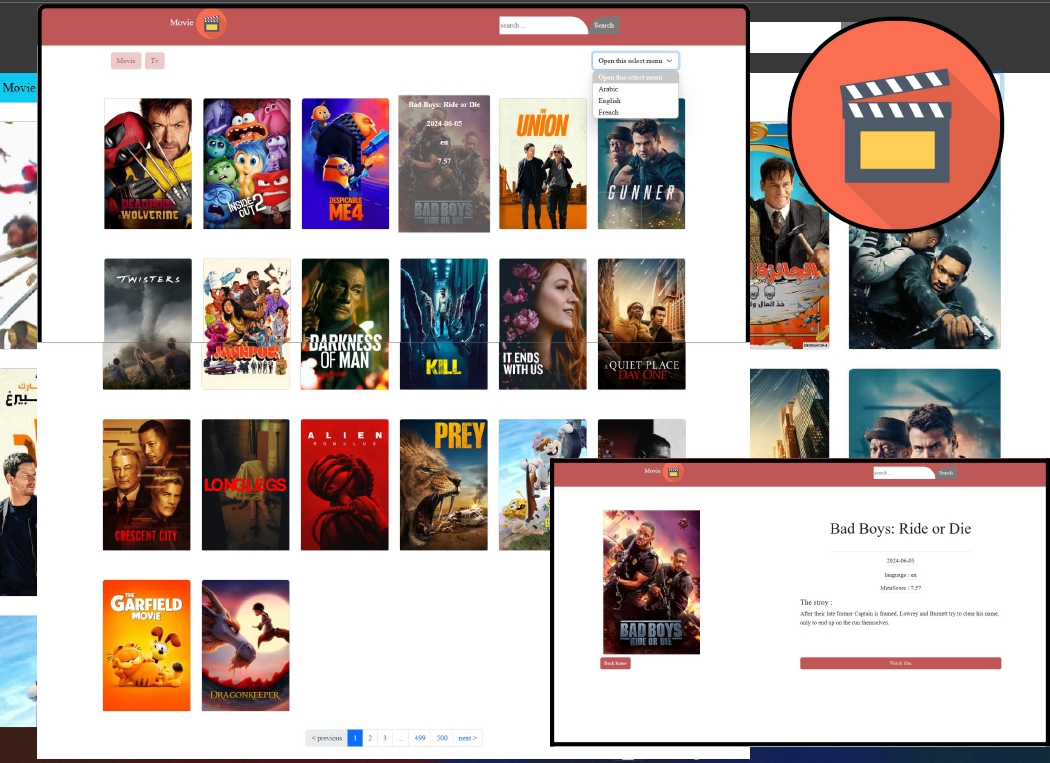1050x763 pixels.
Task: Click the 'Back home' button
Action: 615,663
